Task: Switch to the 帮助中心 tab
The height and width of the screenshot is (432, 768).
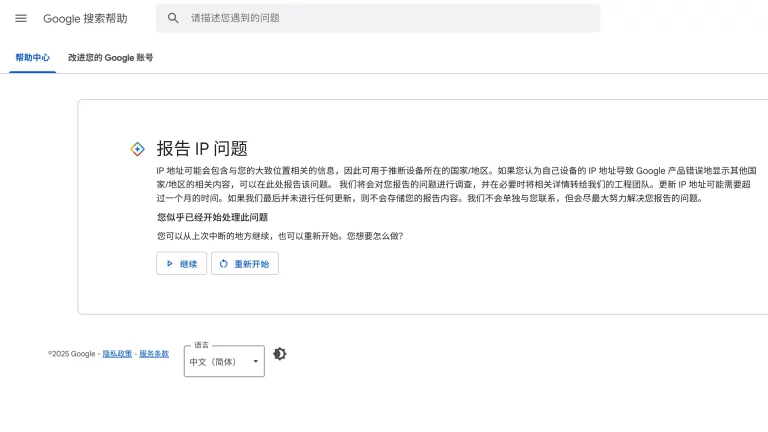Action: point(32,58)
